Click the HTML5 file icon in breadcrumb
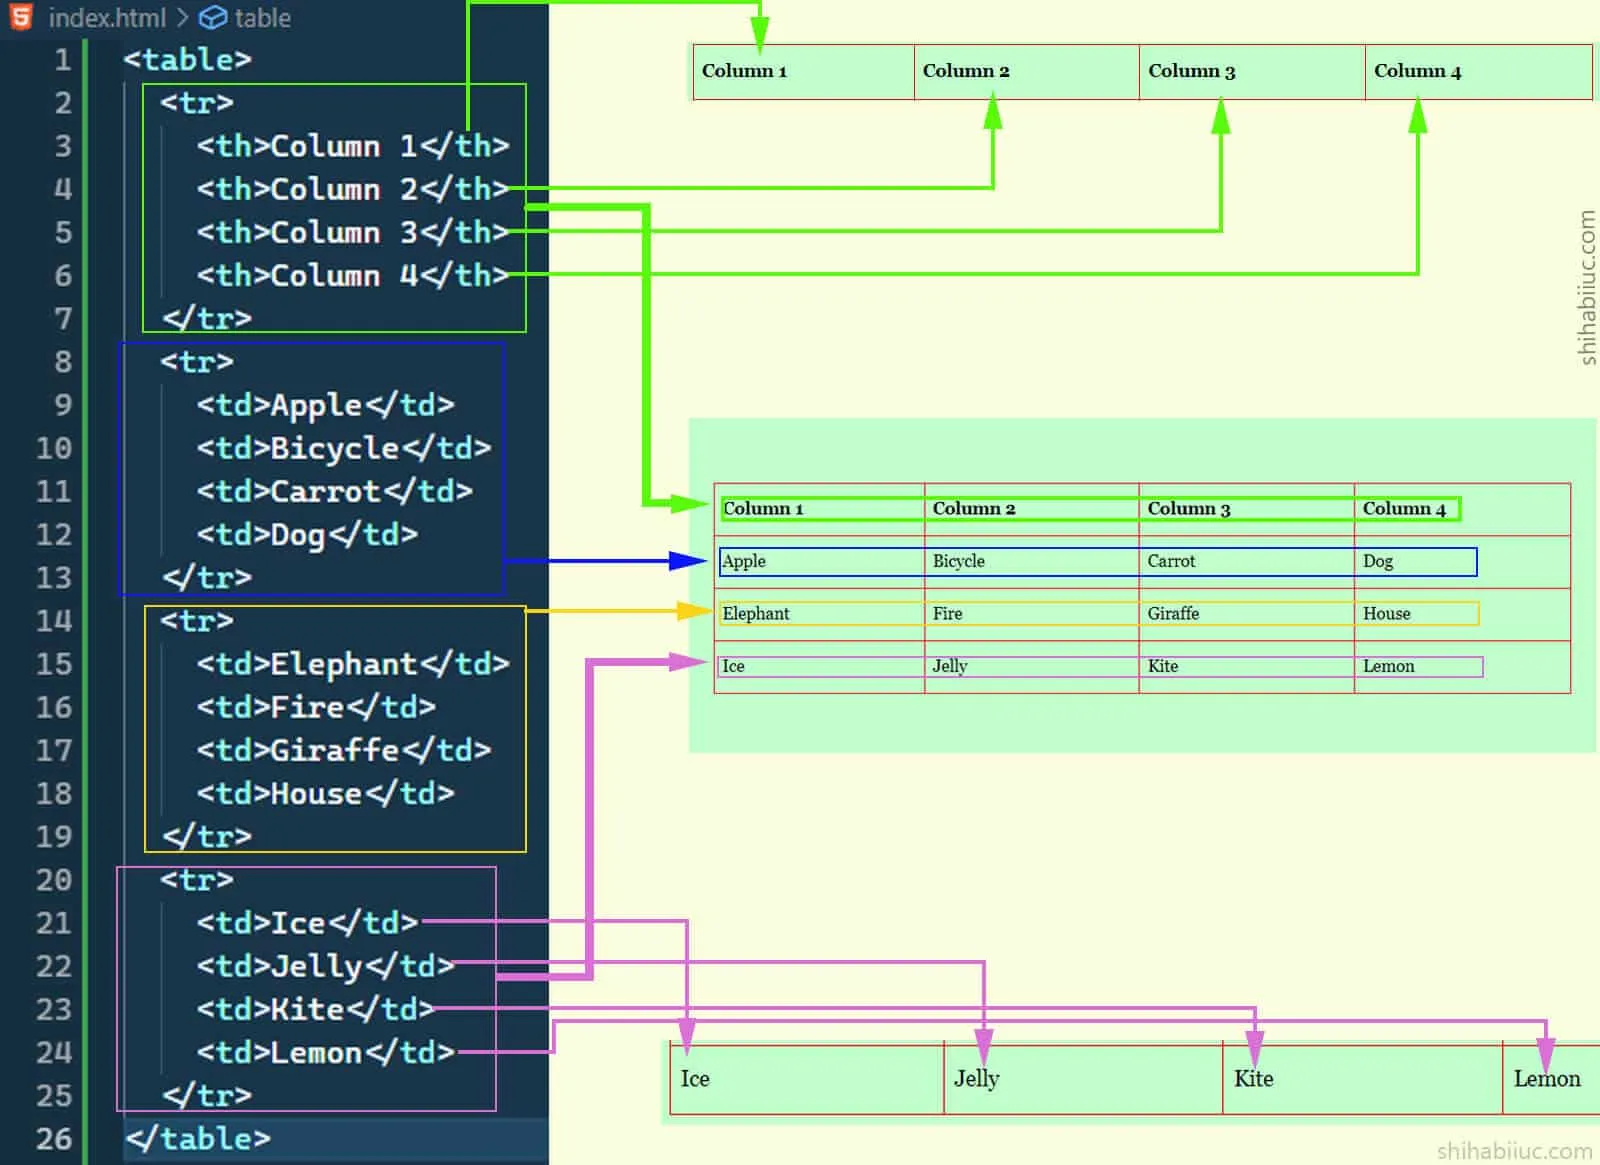This screenshot has height=1165, width=1600. [x=21, y=17]
